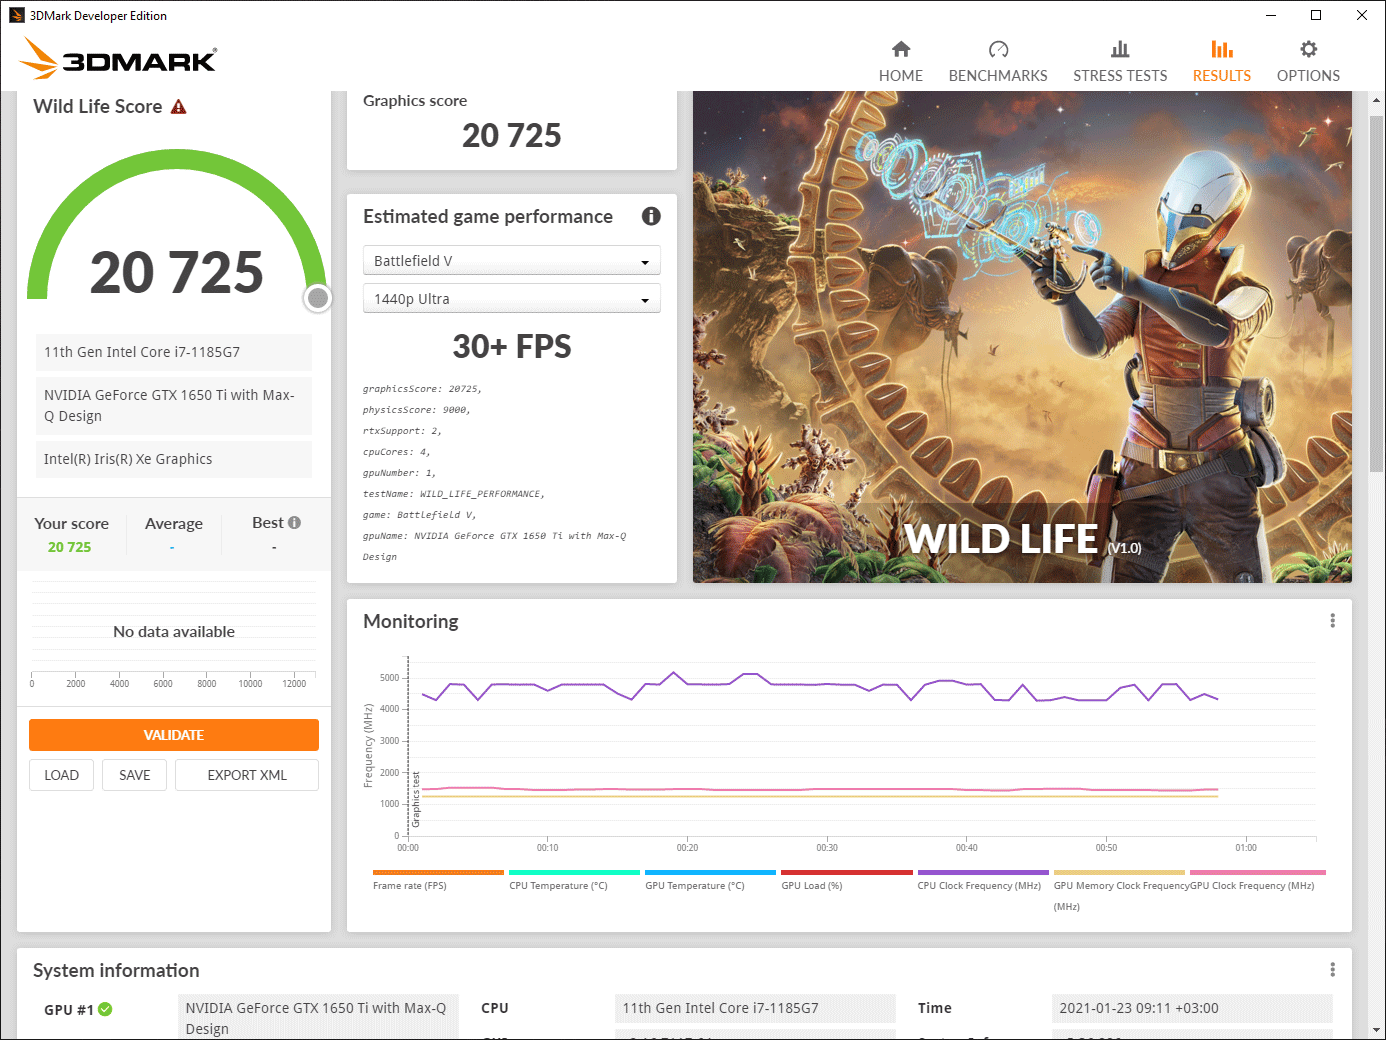The image size is (1386, 1040).
Task: Toggle the GPU Memory Clock Frequency legend
Action: (x=1119, y=890)
